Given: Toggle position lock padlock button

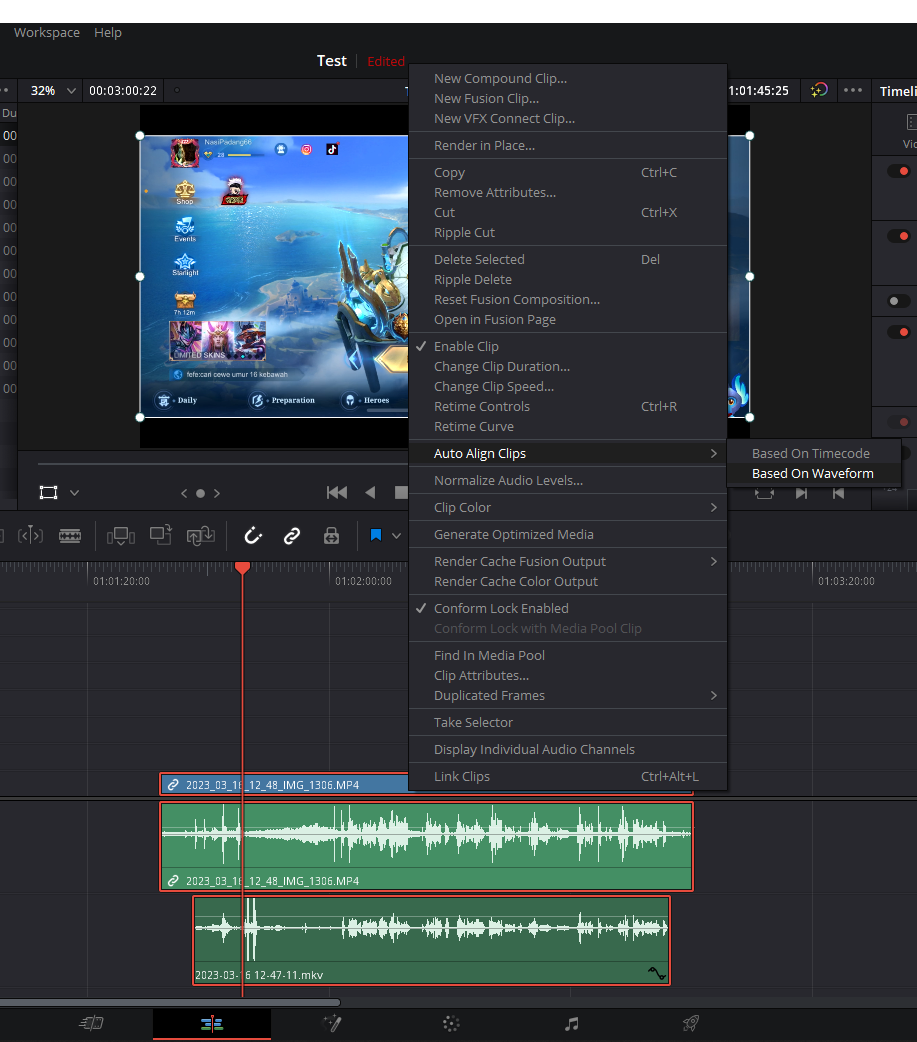Looking at the screenshot, I should [332, 535].
